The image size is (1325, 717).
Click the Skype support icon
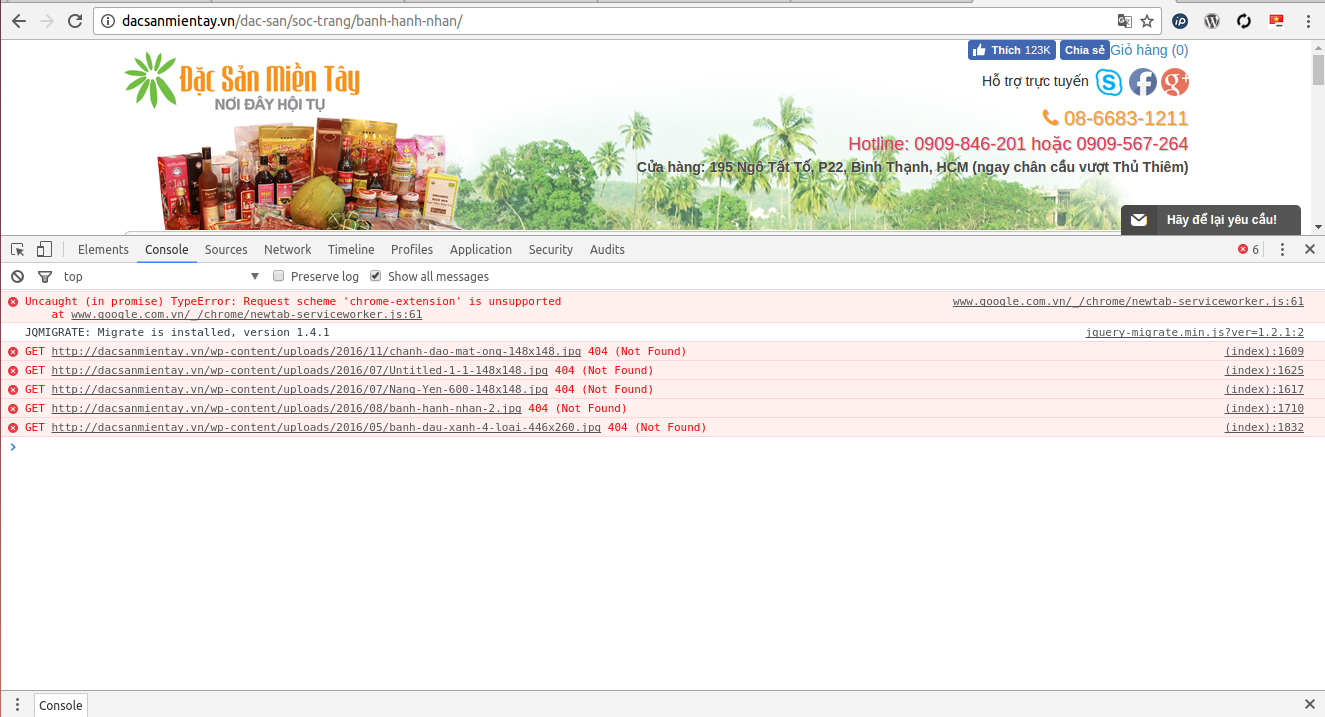(x=1109, y=82)
